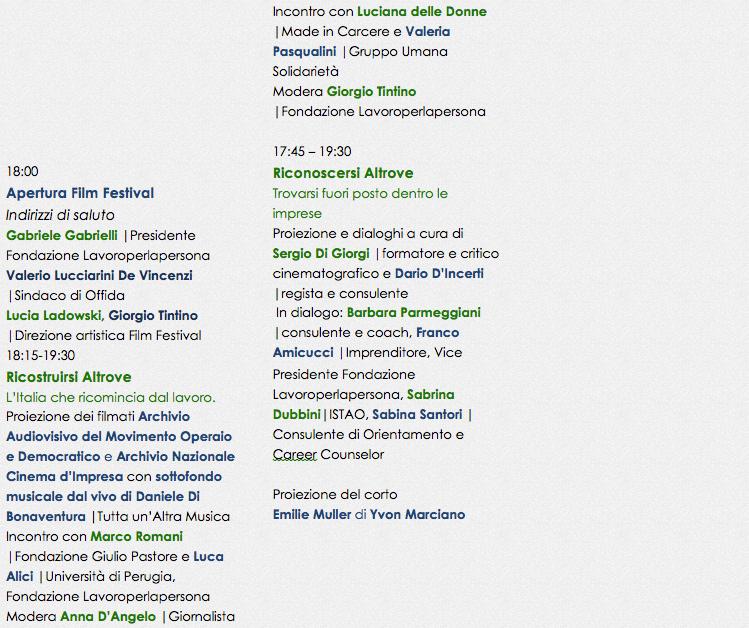Click the underlined word 'Career'

(295, 455)
